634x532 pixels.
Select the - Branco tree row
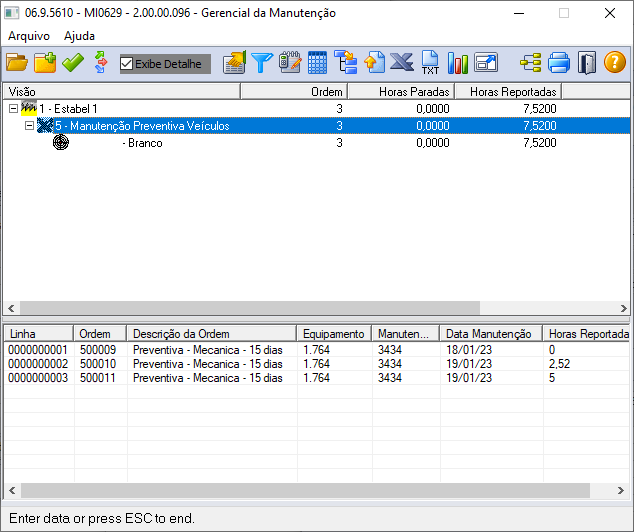click(317, 143)
